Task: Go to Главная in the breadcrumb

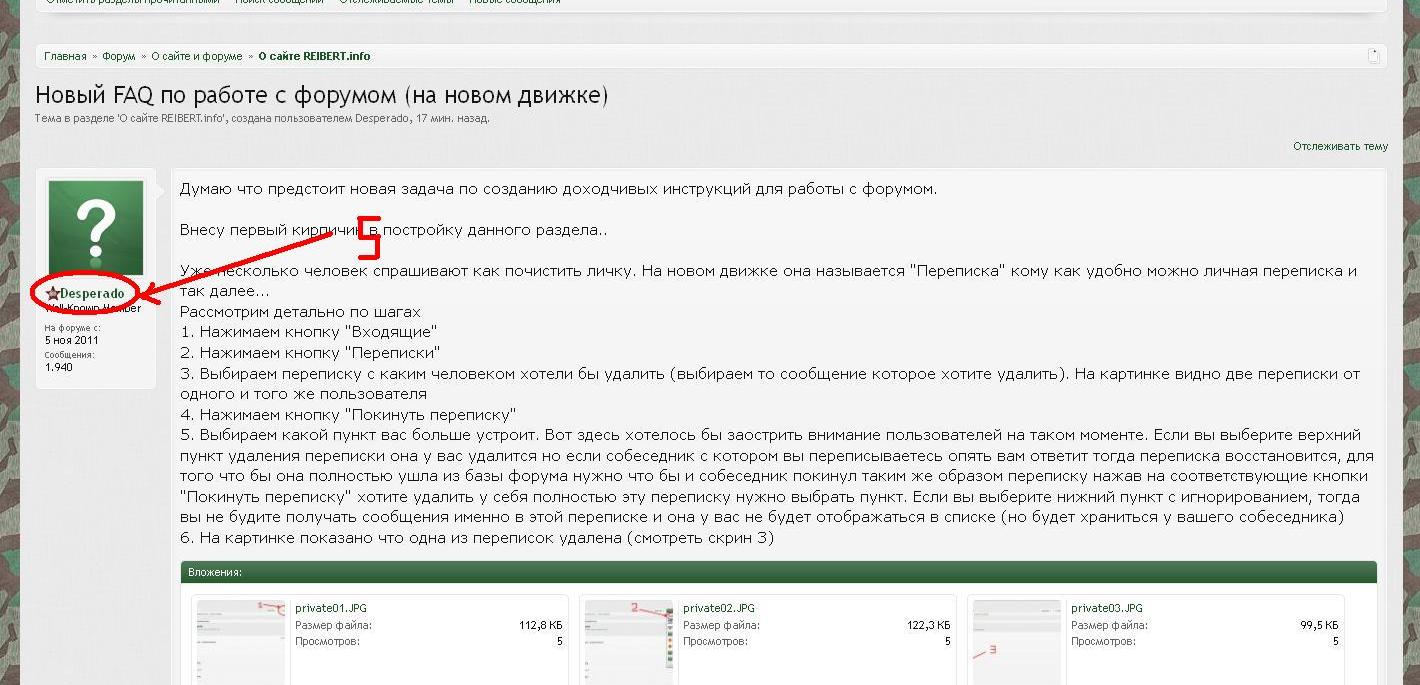Action: (65, 56)
